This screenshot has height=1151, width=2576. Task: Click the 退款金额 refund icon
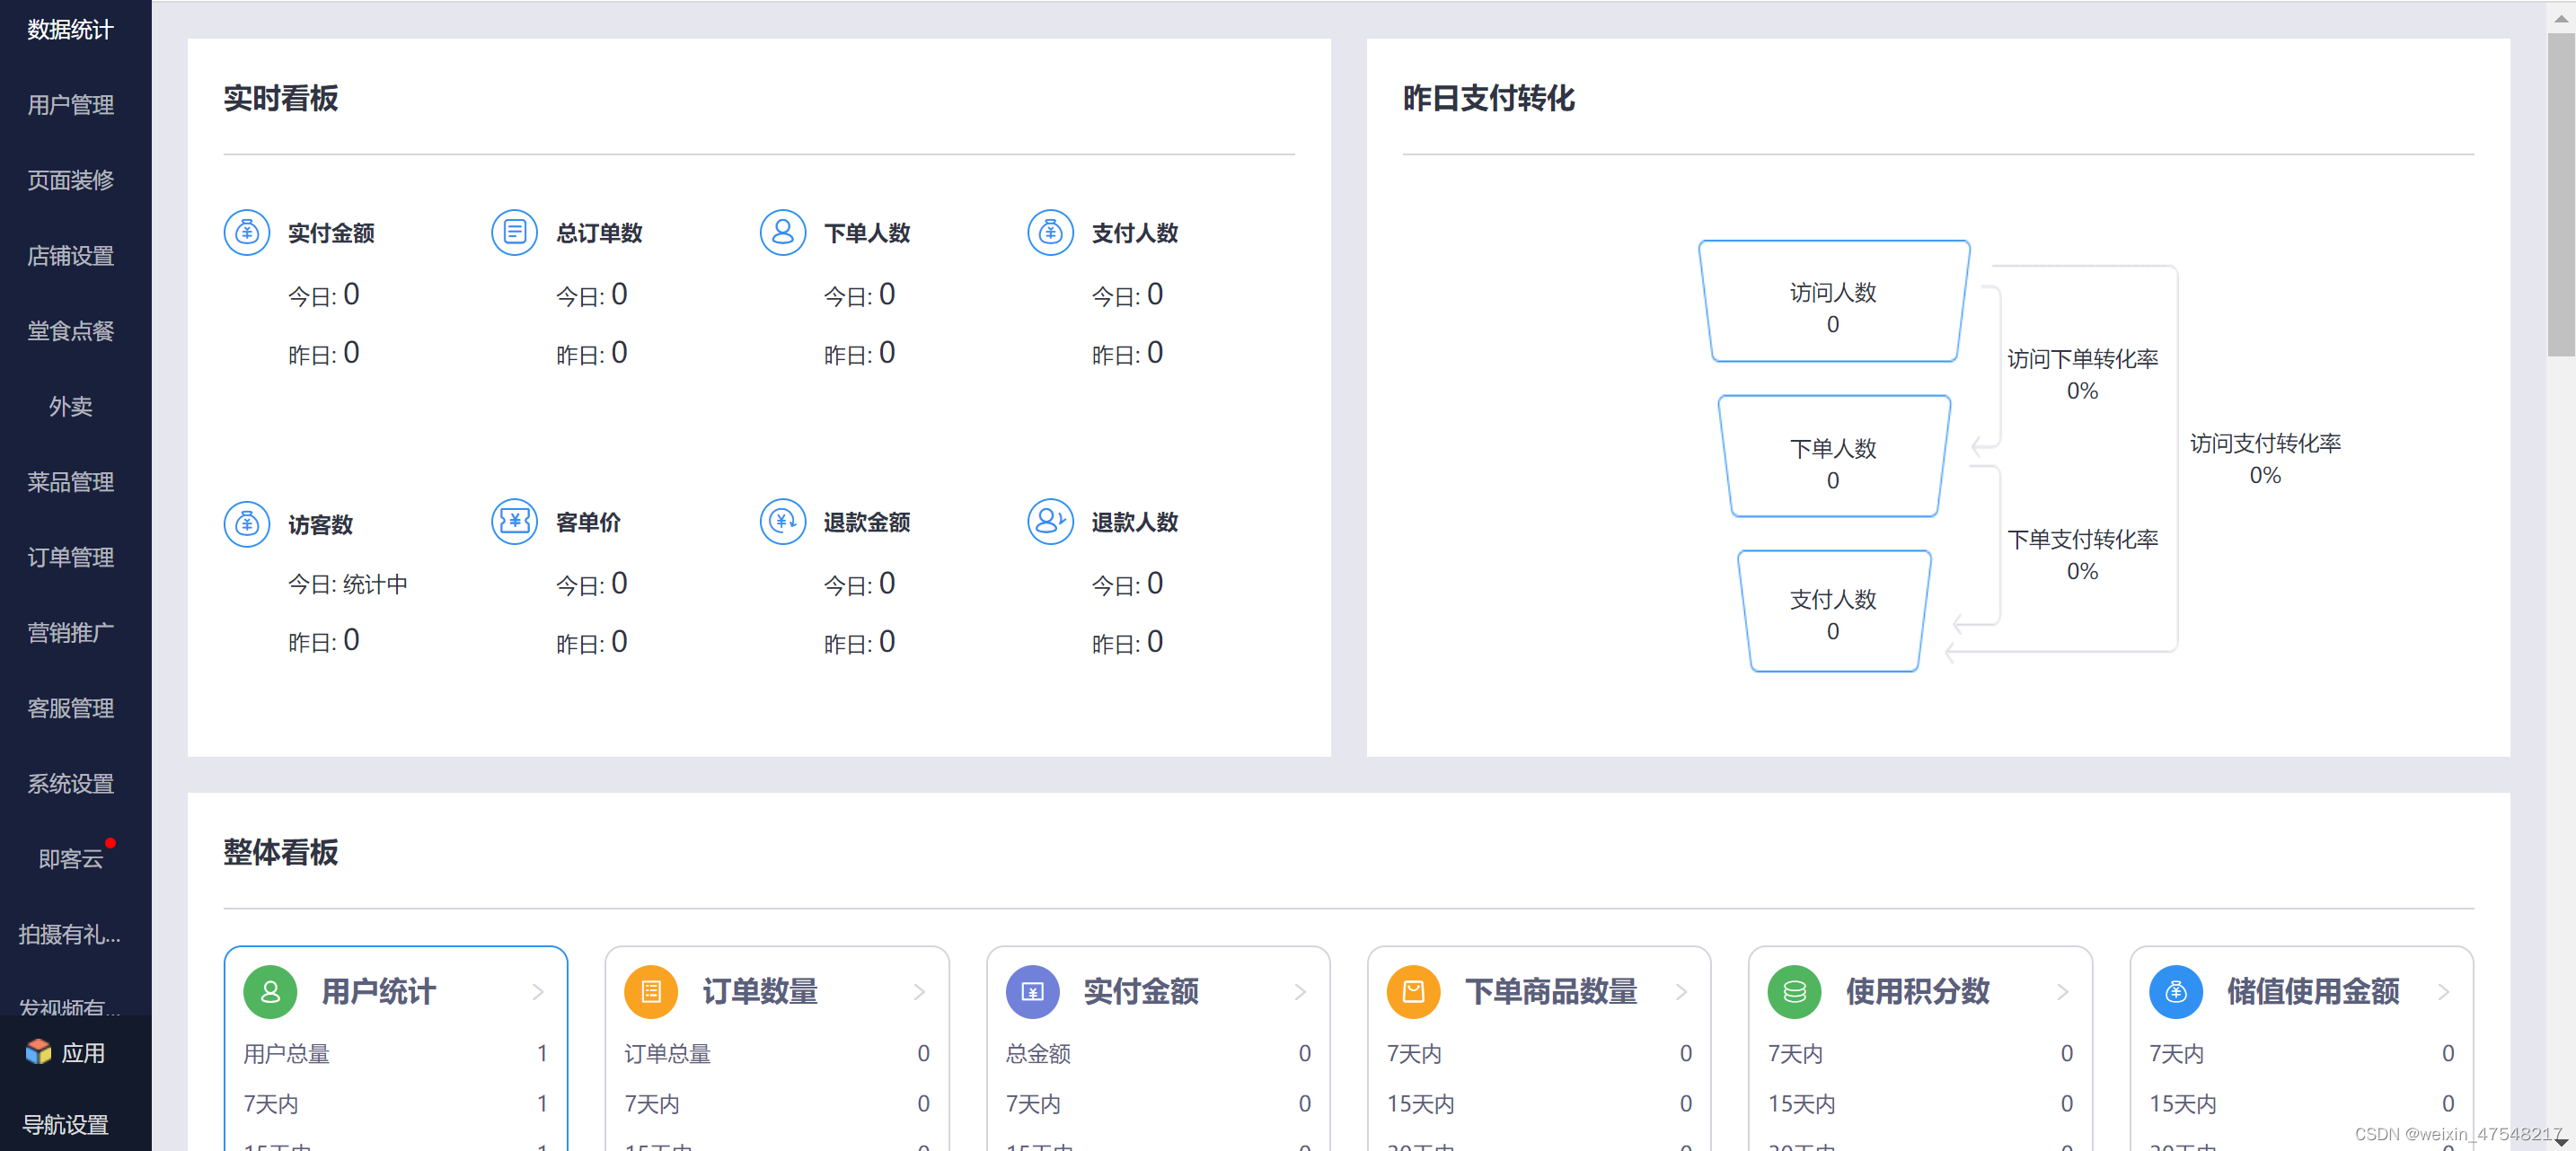tap(782, 521)
